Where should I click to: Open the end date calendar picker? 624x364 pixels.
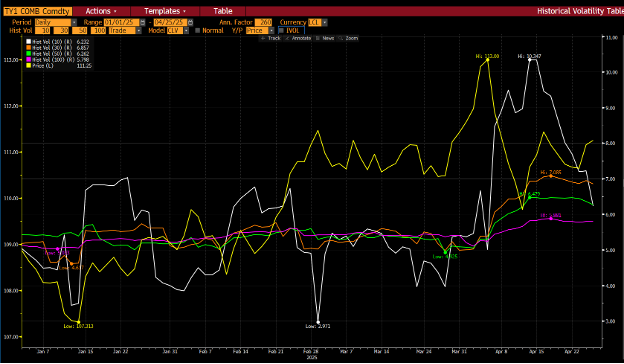[190, 23]
